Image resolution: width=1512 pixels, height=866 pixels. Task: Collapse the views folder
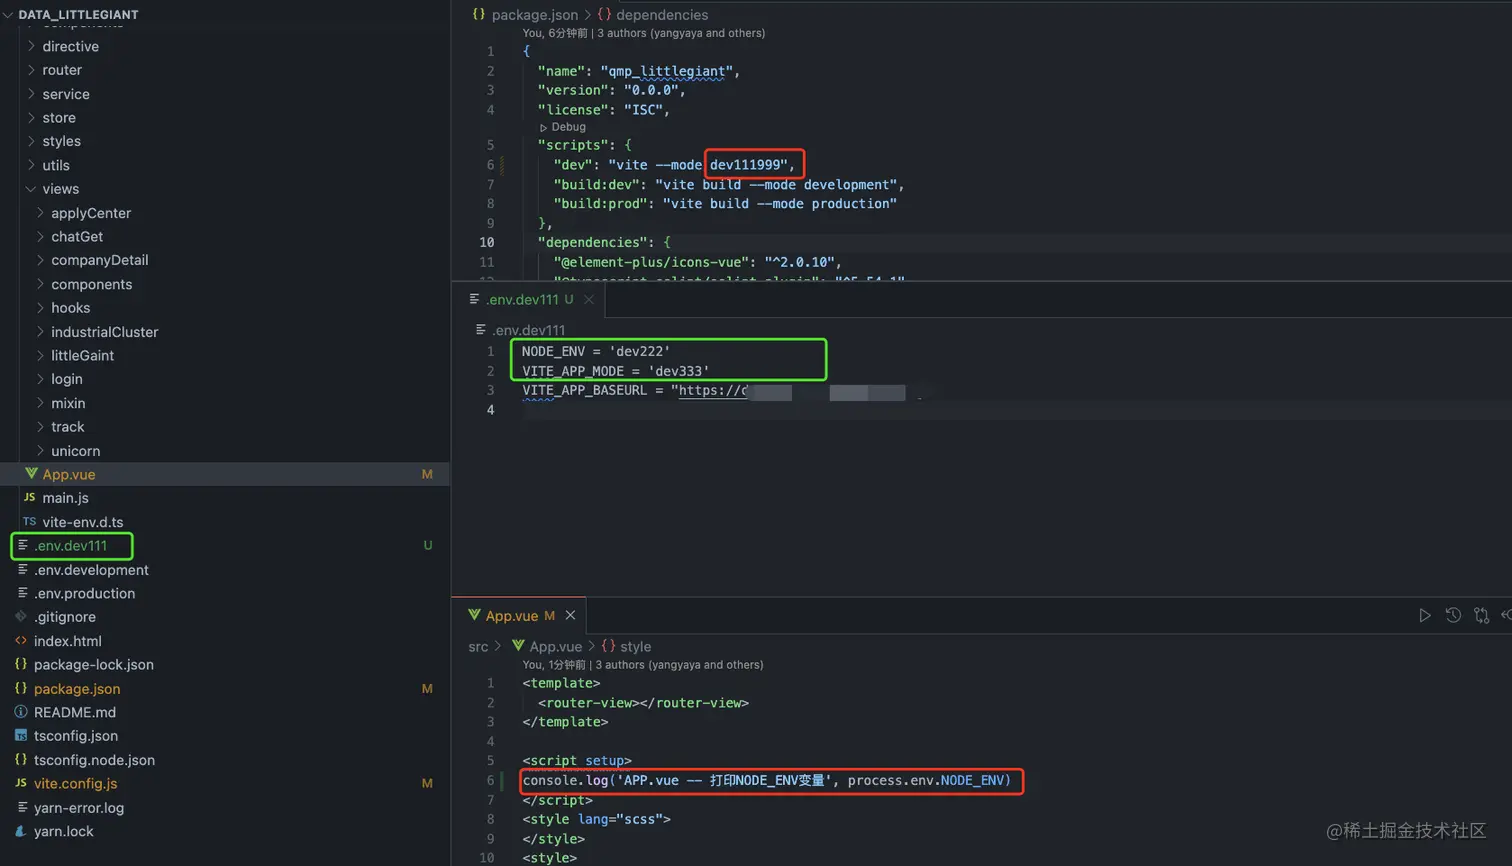click(31, 188)
